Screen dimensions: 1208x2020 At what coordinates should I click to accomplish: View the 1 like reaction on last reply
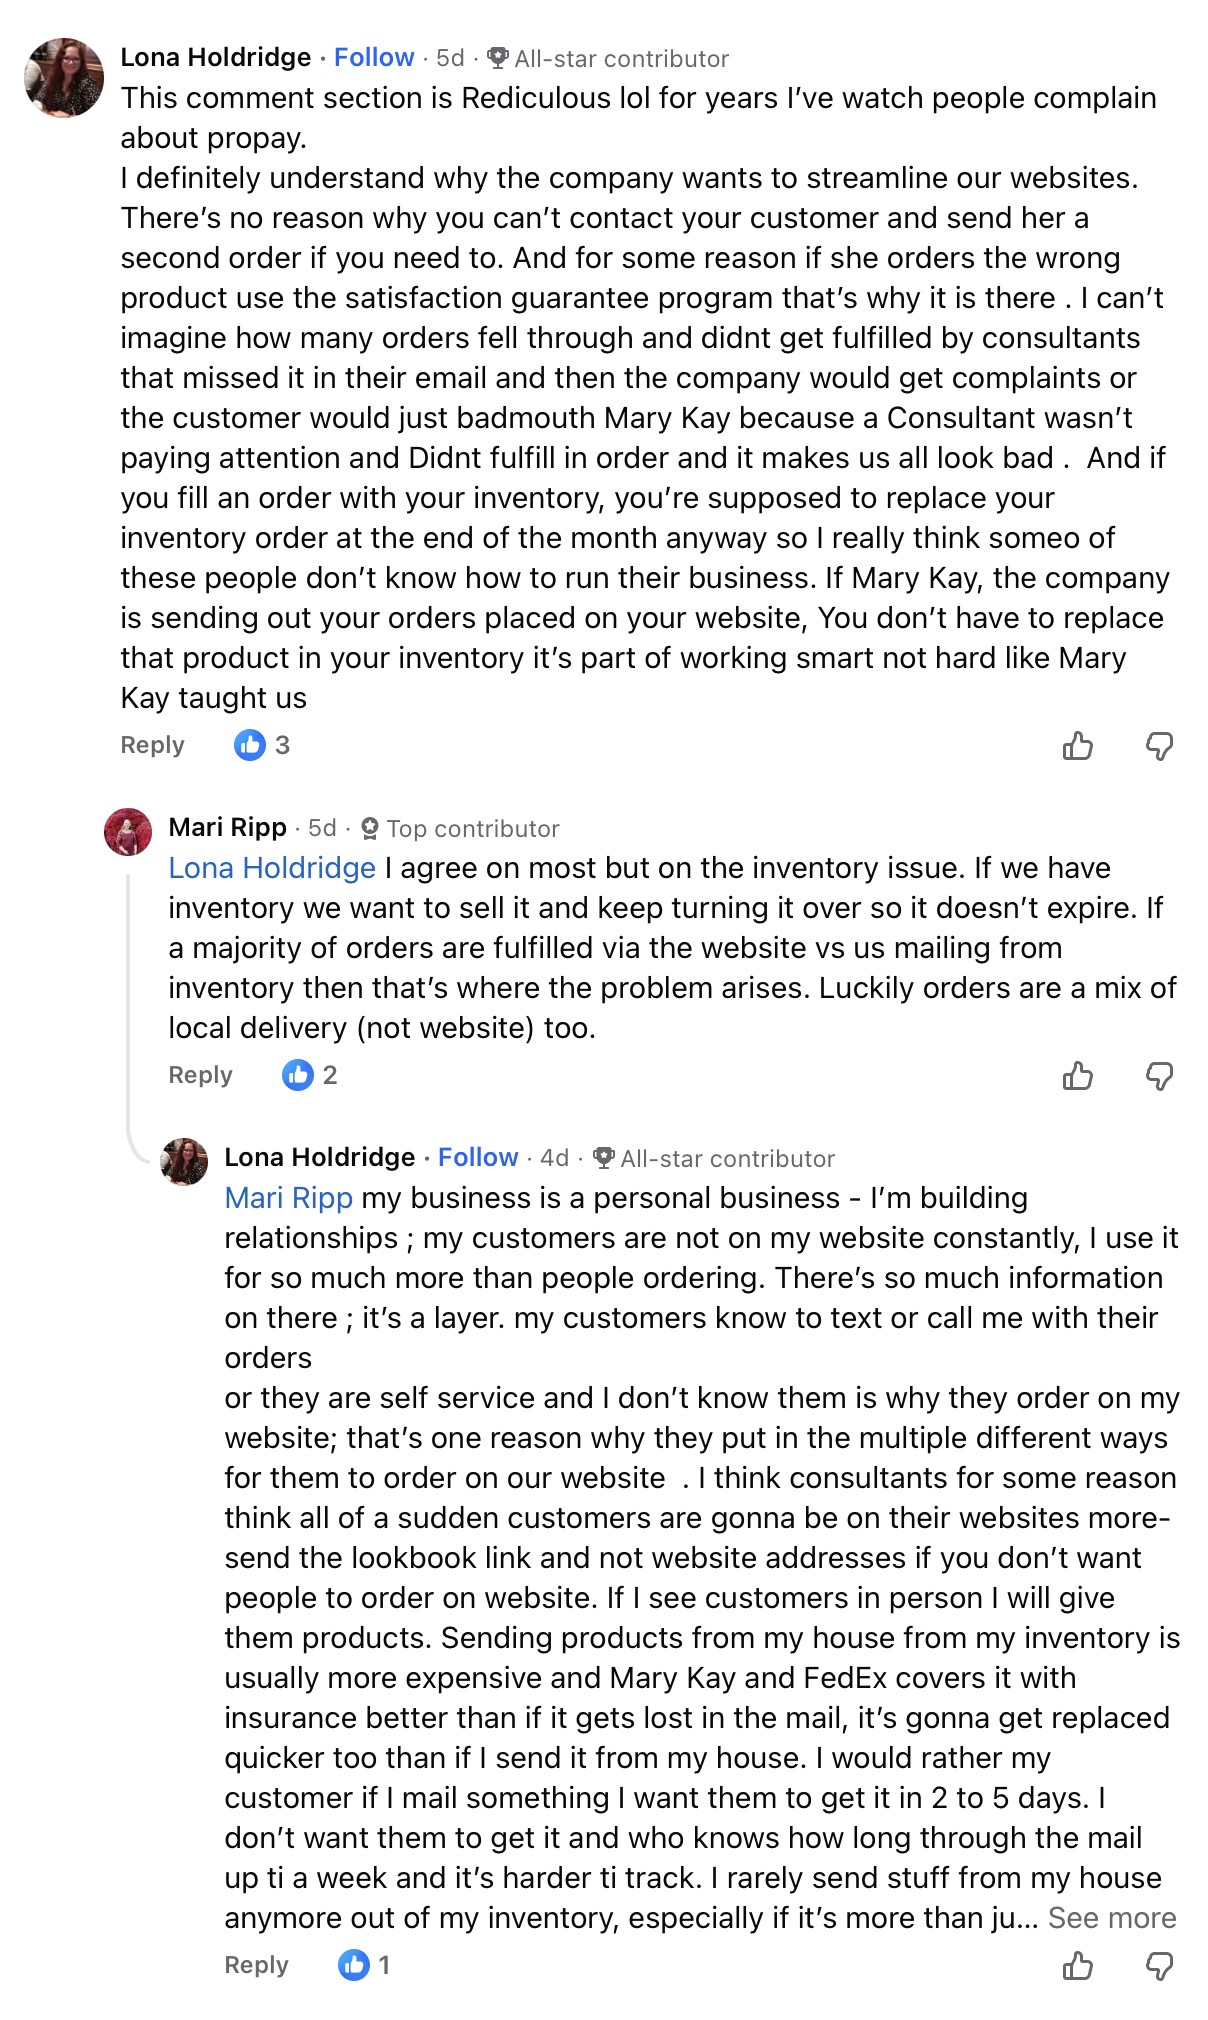tap(364, 1965)
